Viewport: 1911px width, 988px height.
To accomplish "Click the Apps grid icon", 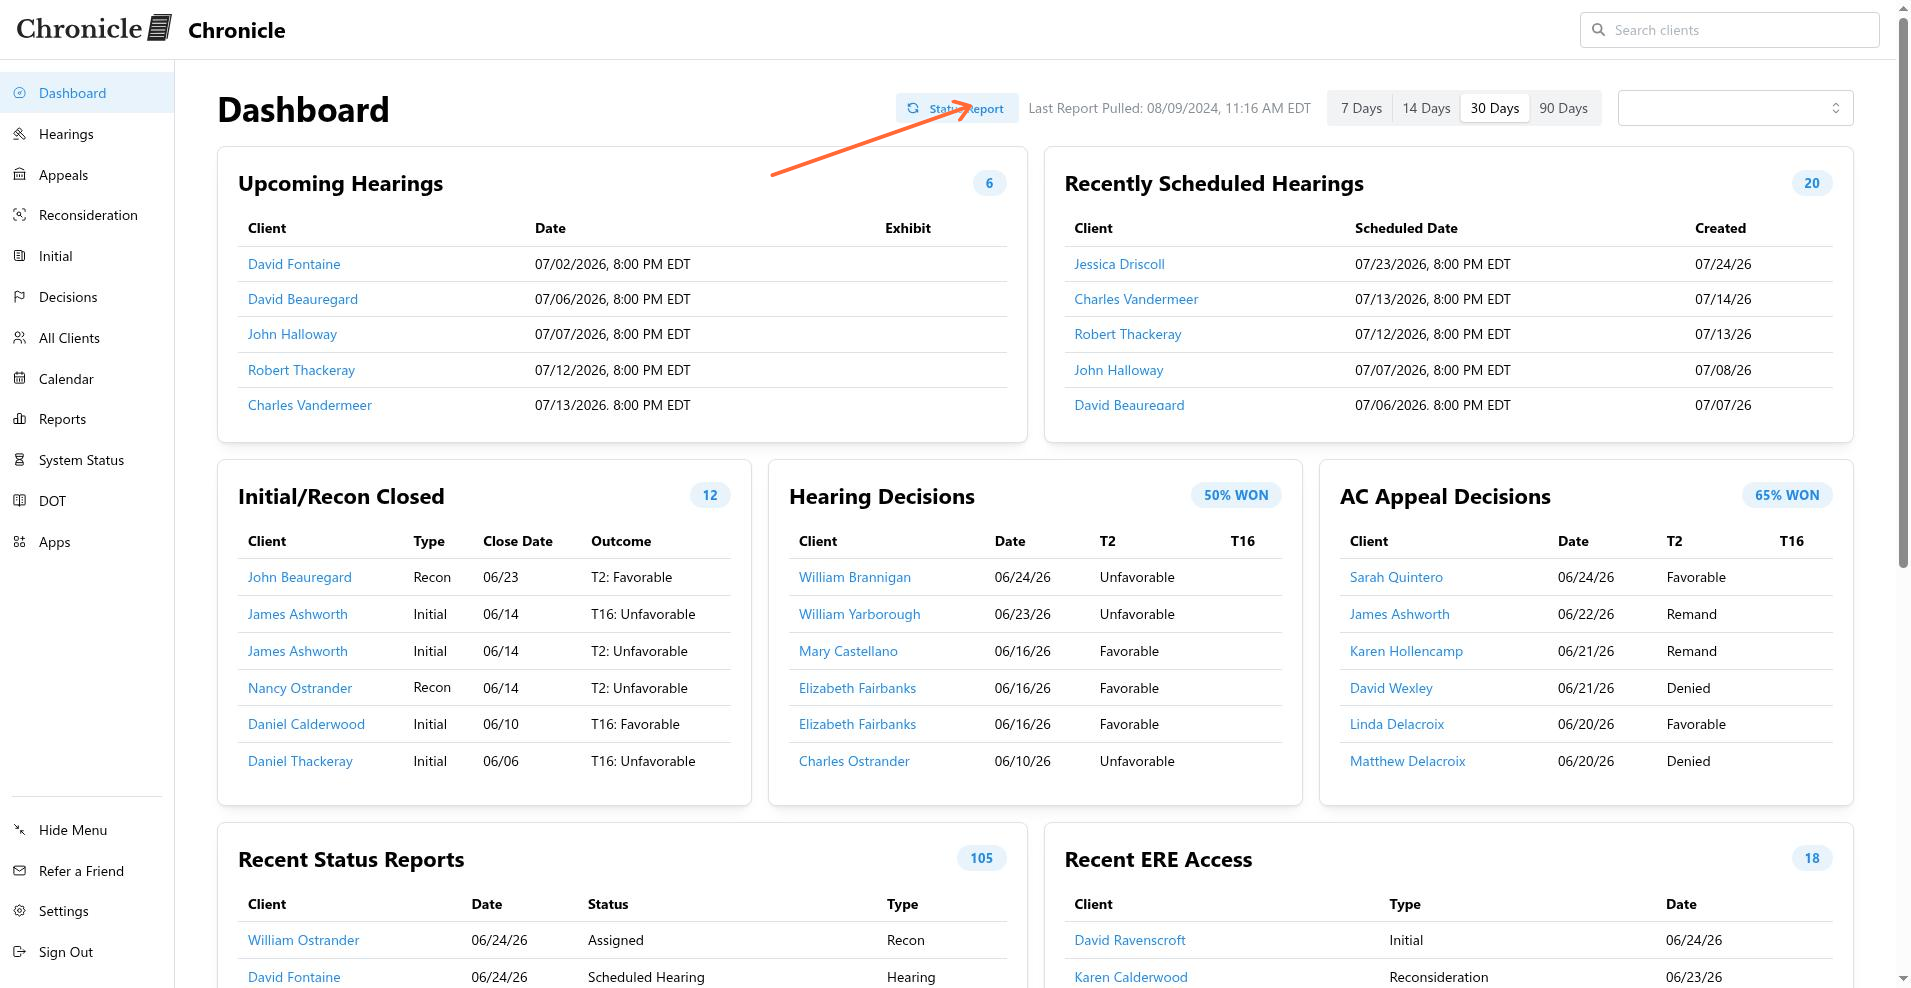I will pyautogui.click(x=19, y=542).
